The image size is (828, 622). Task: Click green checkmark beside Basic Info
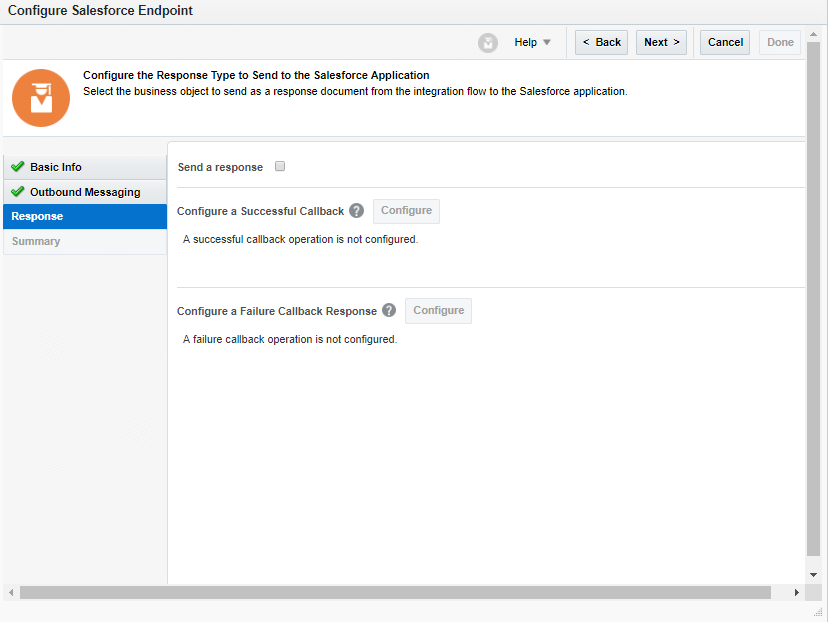(18, 166)
